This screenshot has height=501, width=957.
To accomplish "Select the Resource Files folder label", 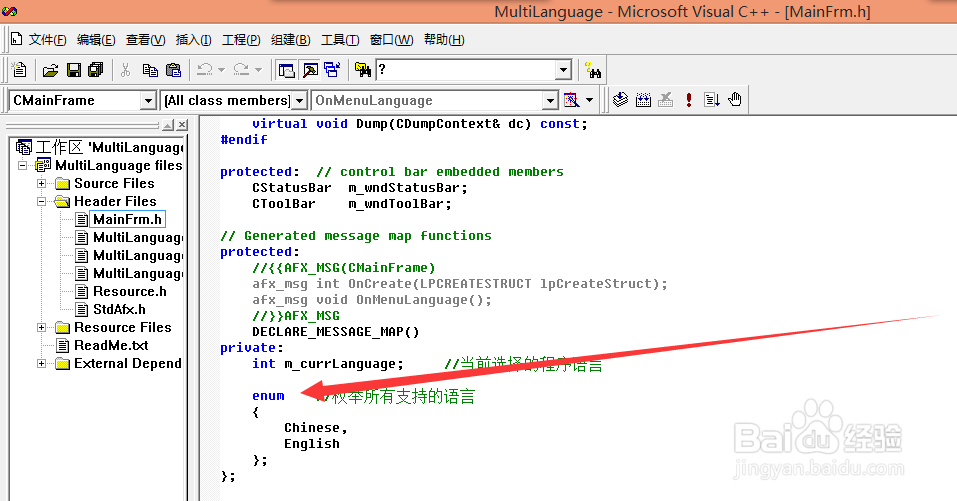I will (123, 328).
